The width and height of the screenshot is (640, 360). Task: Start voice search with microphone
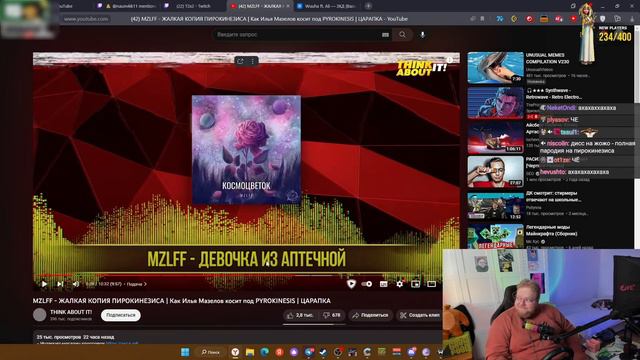[x=422, y=35]
